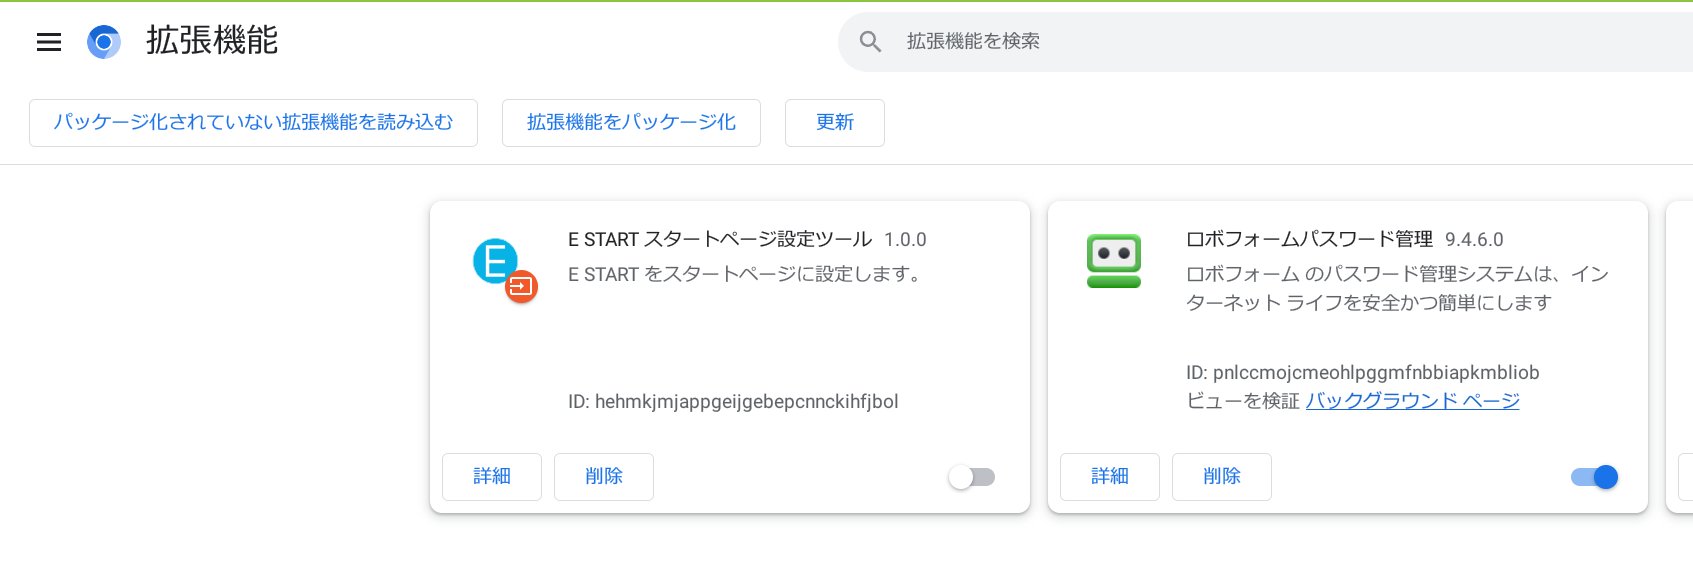
Task: Click パッケージ化されていない拡張機能を読み込む button
Action: [x=253, y=123]
